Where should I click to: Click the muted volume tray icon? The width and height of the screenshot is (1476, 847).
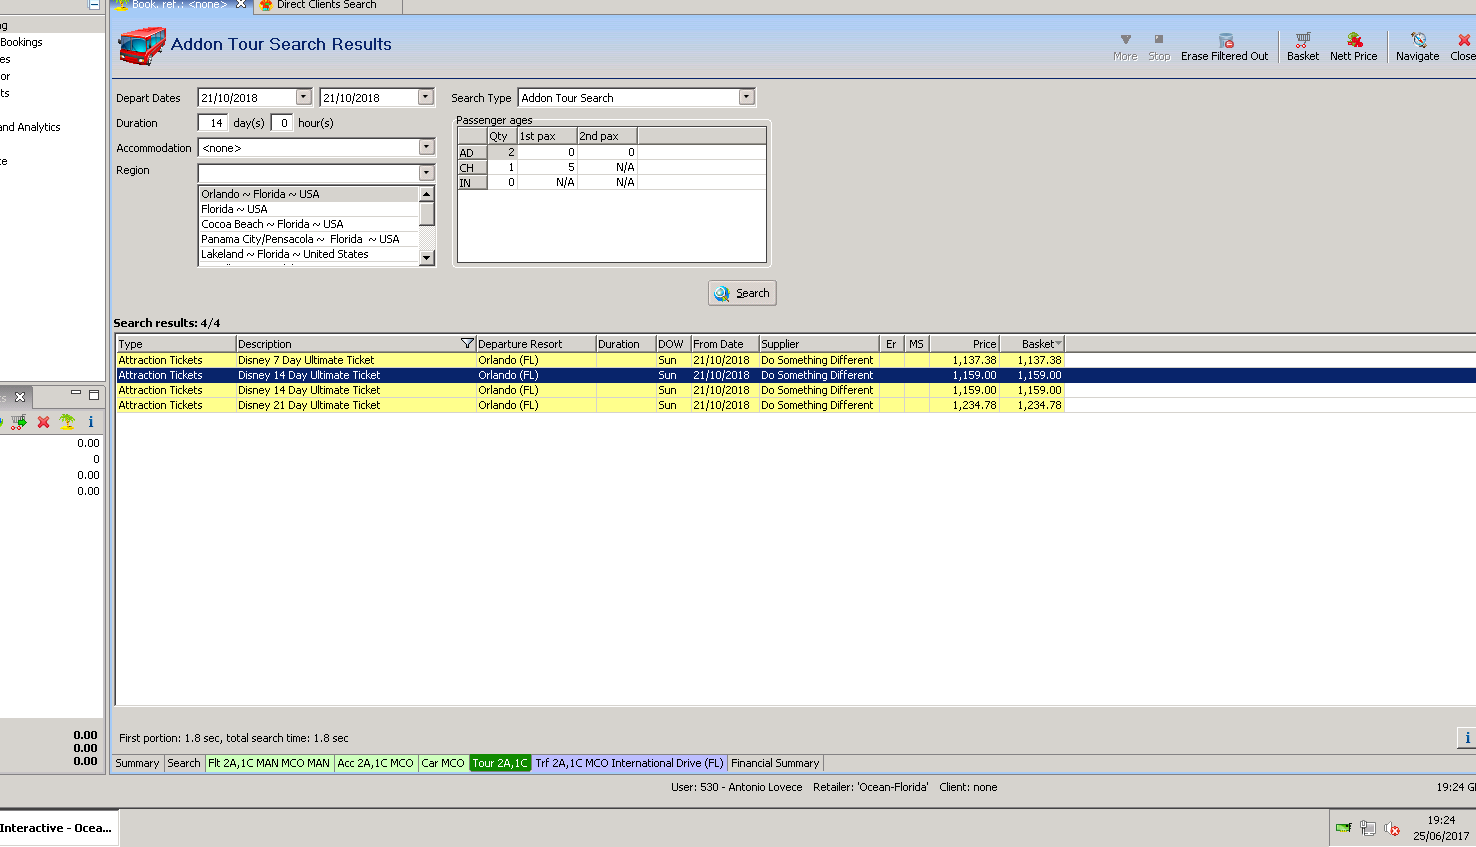pos(1391,828)
